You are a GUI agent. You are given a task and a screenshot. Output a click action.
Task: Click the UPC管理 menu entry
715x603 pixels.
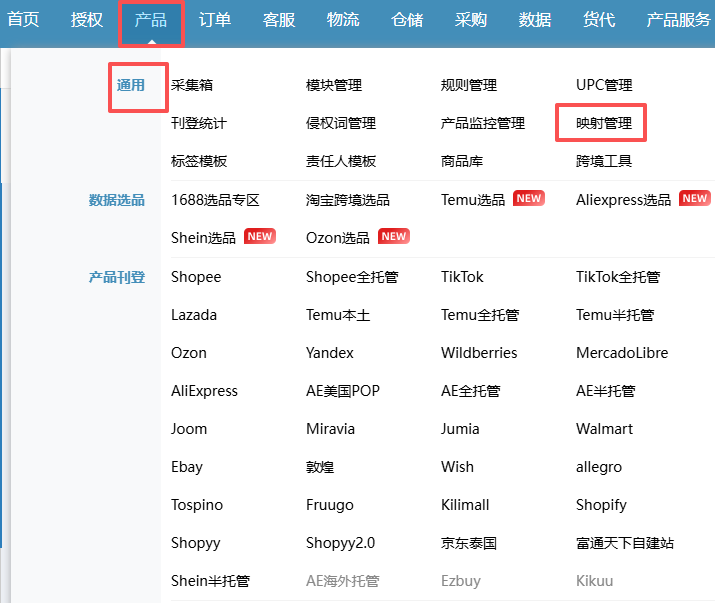click(604, 85)
